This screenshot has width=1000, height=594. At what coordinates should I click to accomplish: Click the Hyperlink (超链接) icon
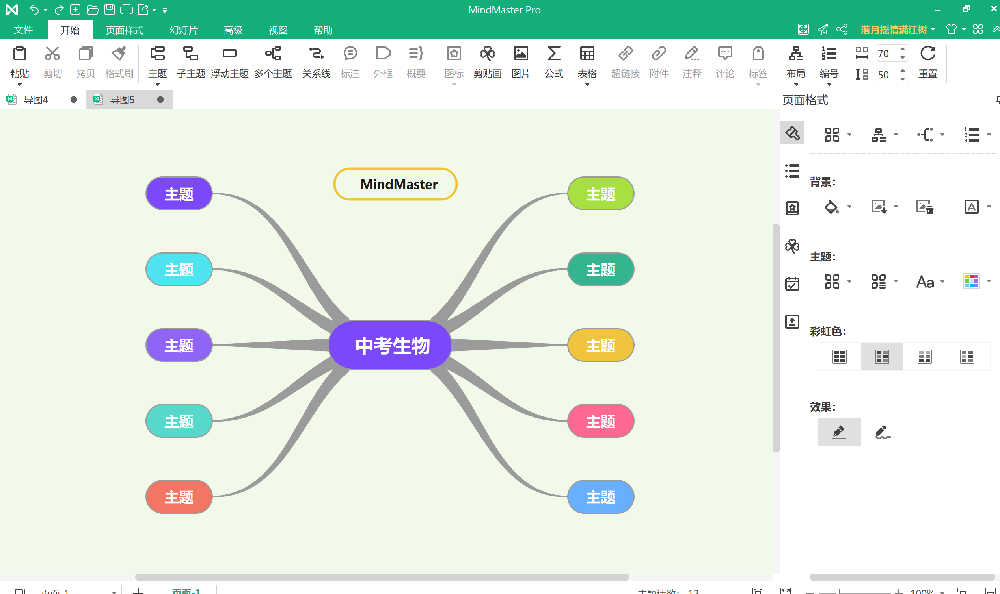click(625, 54)
